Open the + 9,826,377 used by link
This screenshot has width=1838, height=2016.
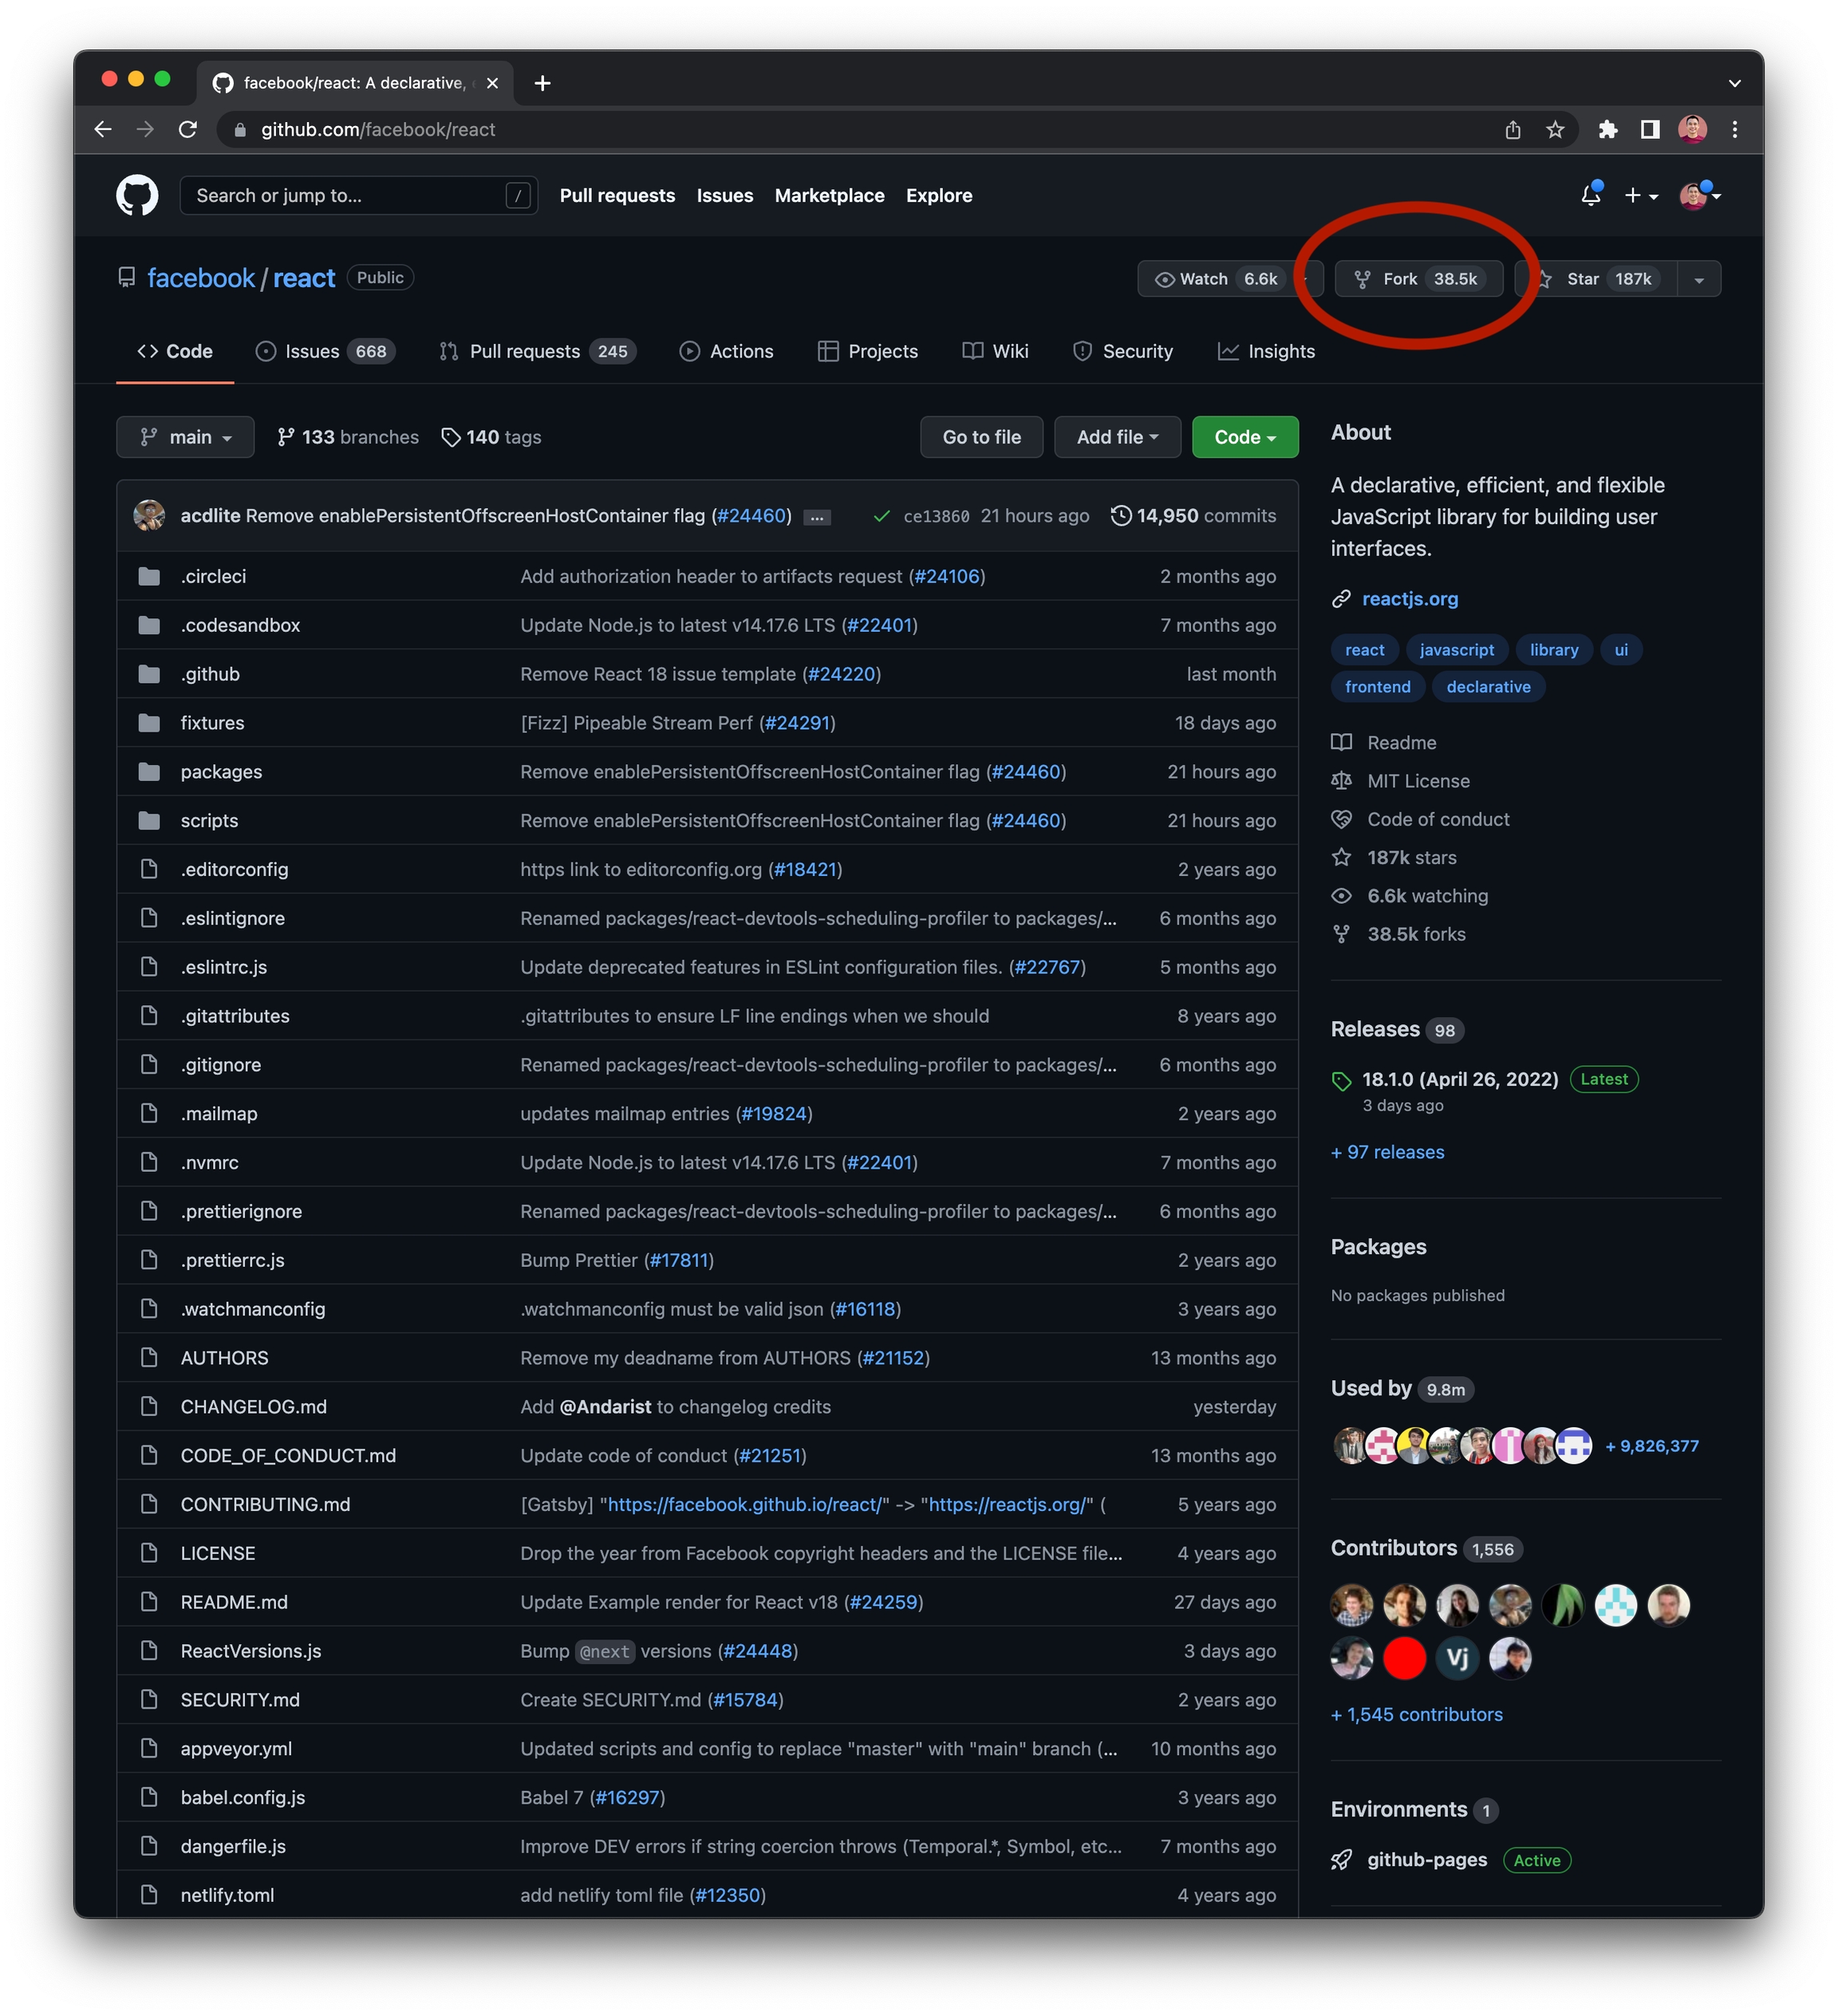[1651, 1446]
